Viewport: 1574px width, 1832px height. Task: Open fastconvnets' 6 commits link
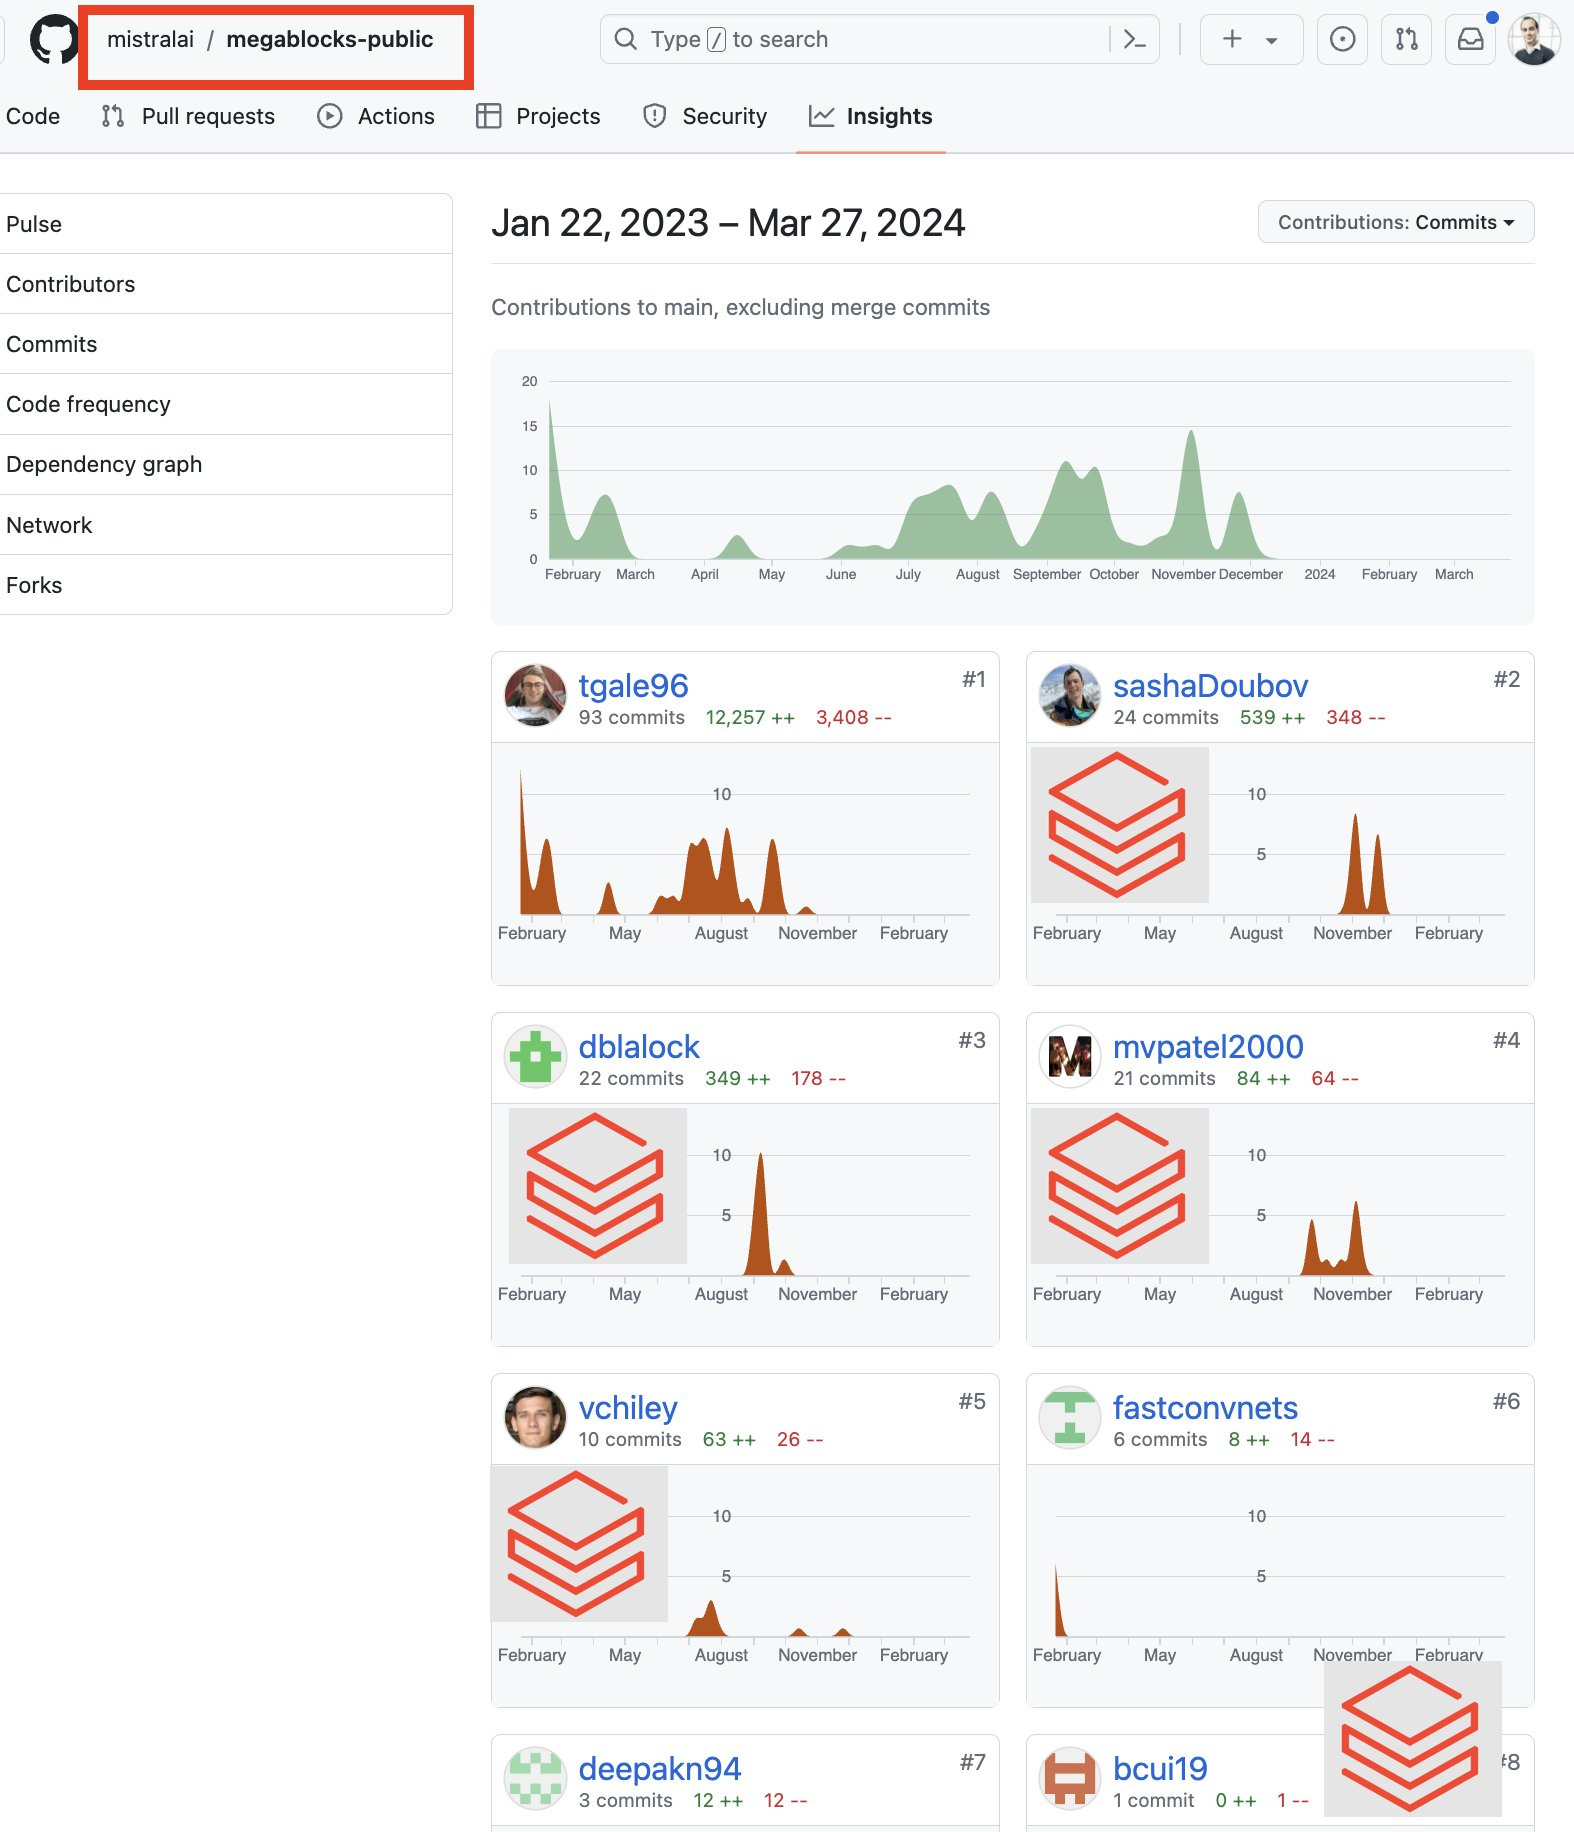pyautogui.click(x=1160, y=1440)
